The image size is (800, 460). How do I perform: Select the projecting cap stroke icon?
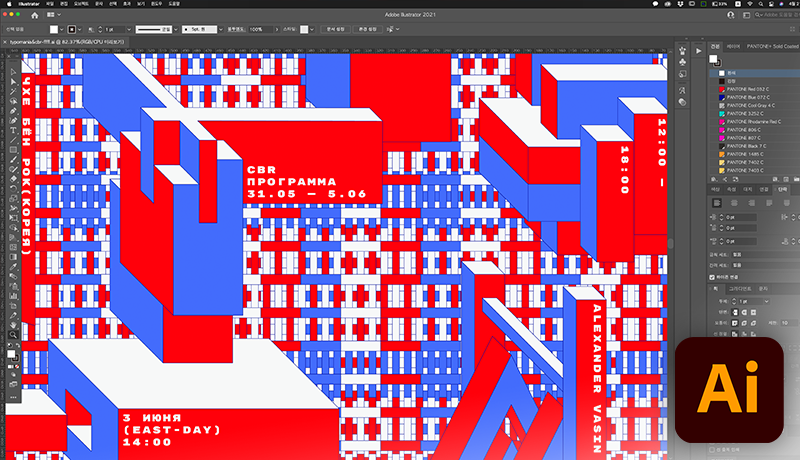pos(754,312)
